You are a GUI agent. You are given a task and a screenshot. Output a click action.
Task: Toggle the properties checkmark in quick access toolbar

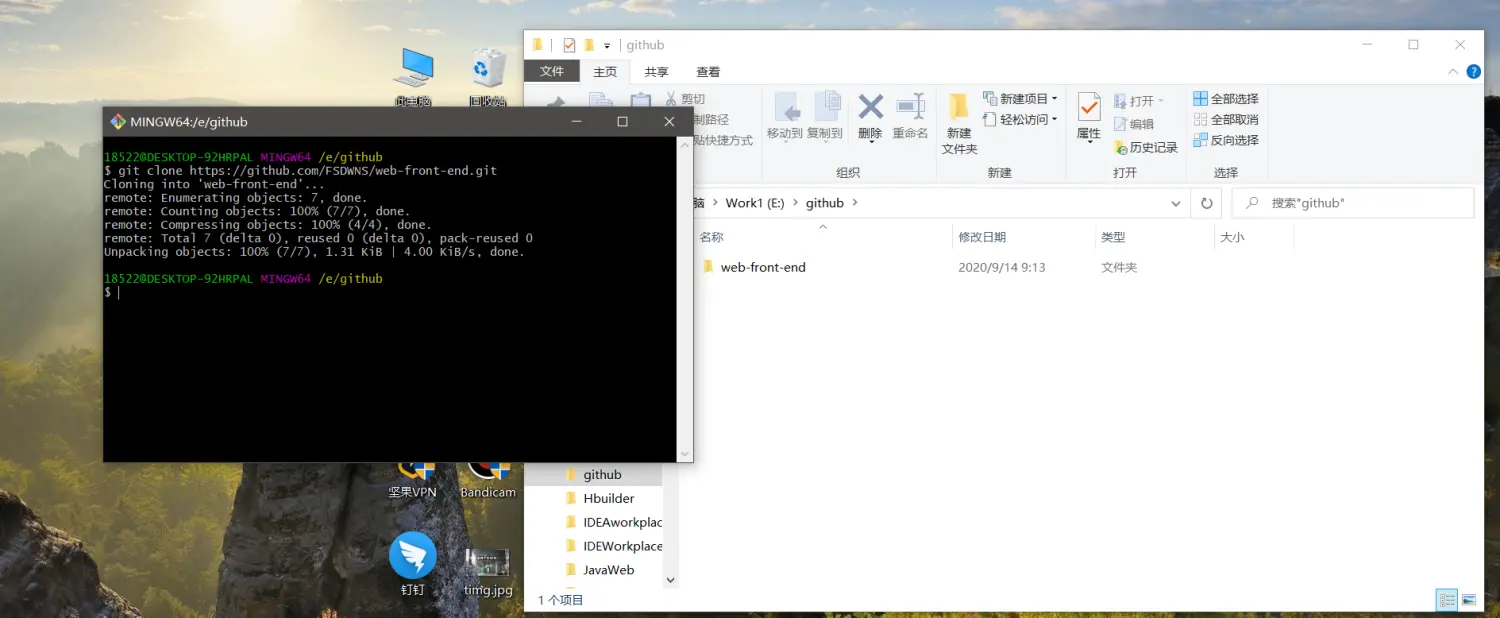coord(569,45)
